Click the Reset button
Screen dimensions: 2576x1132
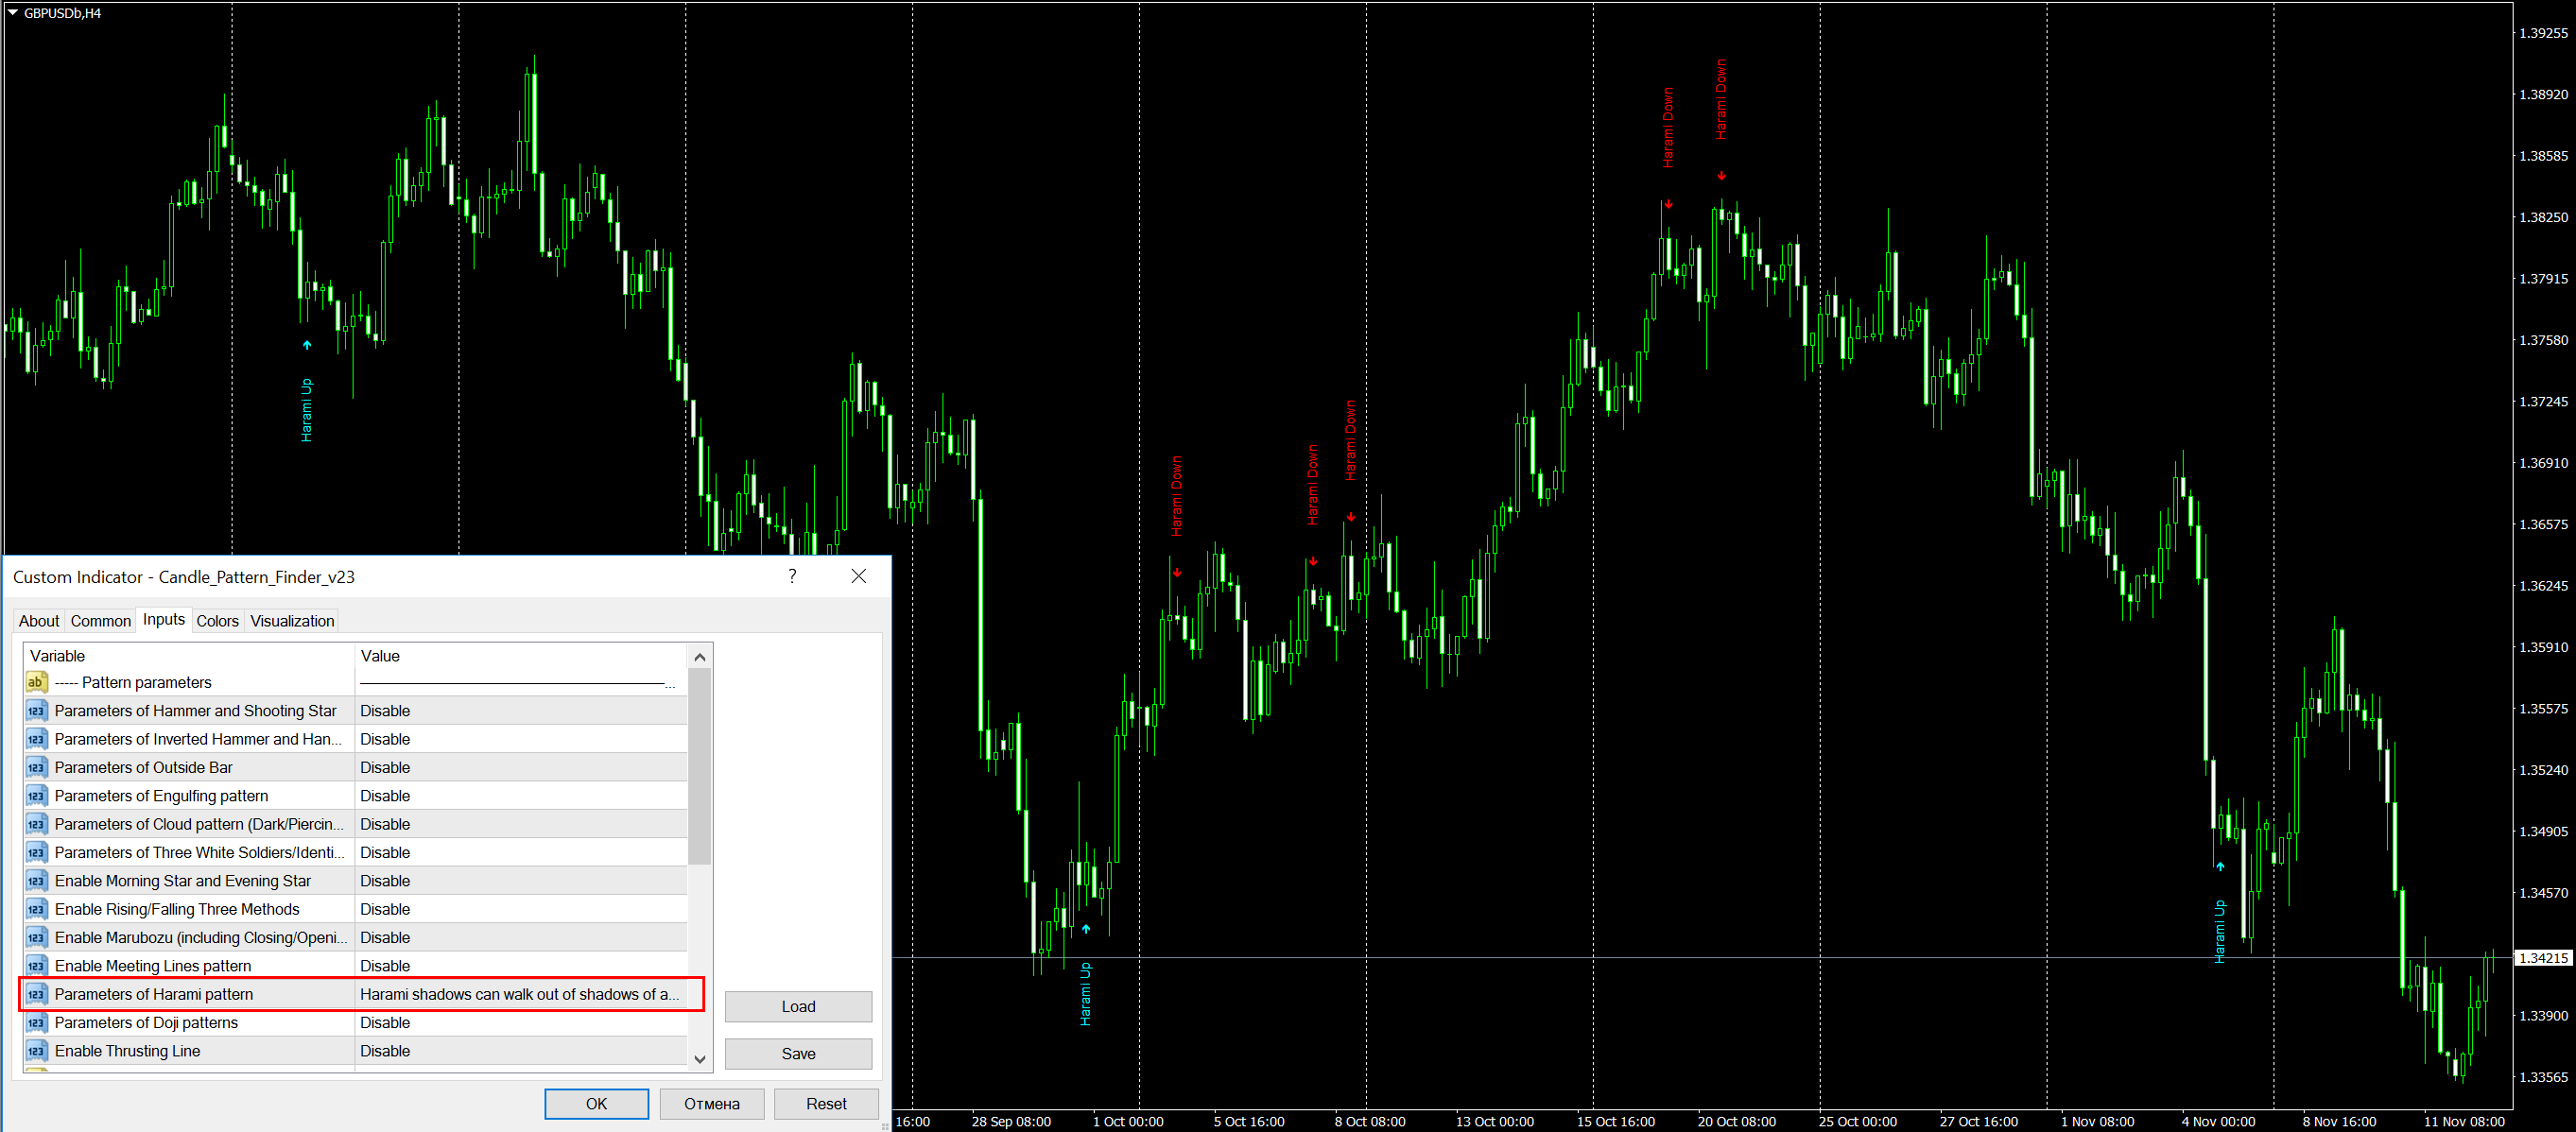coord(826,1104)
